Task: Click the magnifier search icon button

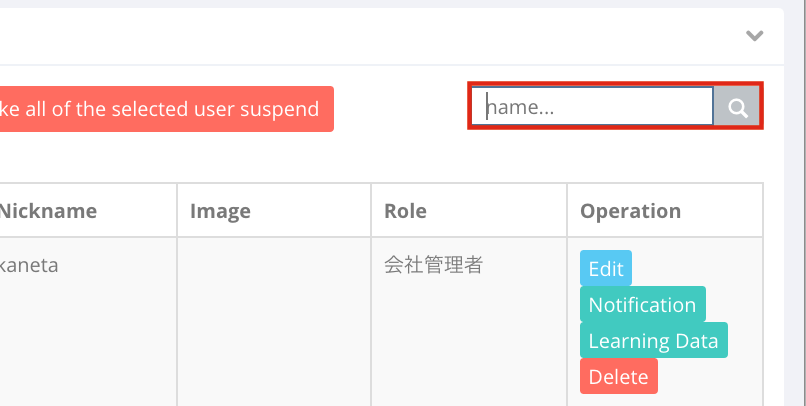Action: [737, 106]
